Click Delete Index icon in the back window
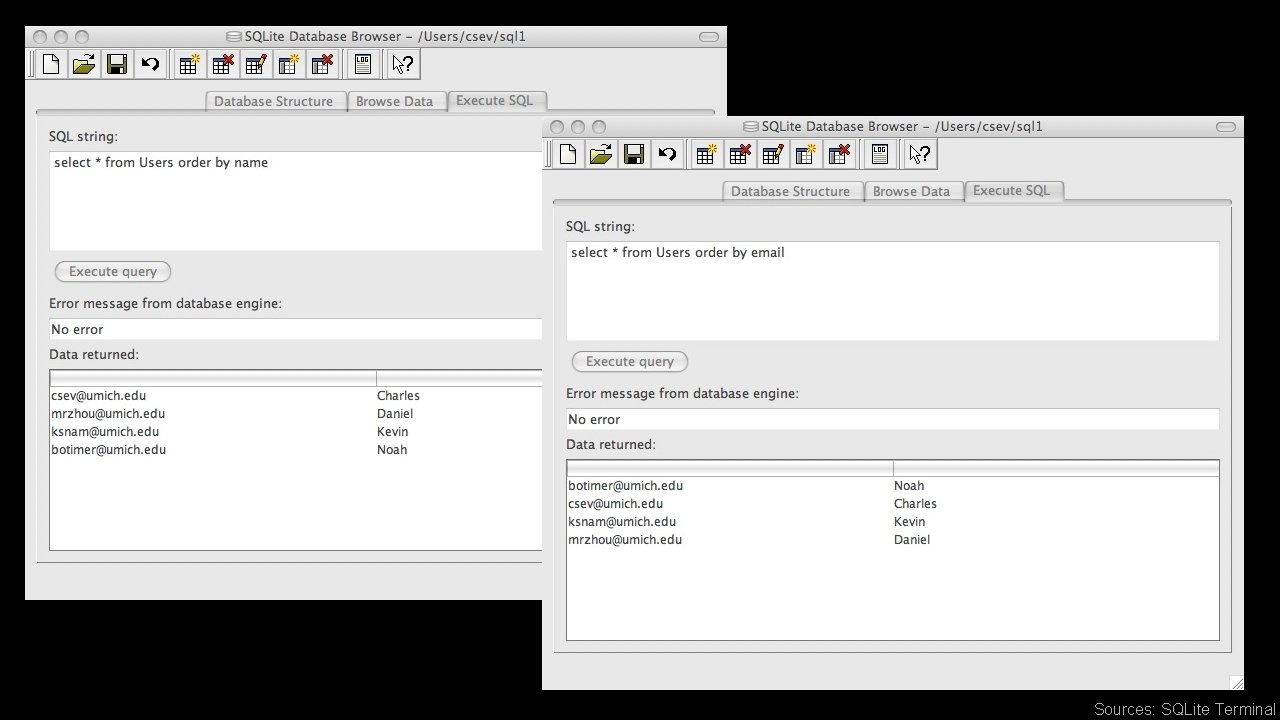This screenshot has width=1280, height=720. coord(322,65)
